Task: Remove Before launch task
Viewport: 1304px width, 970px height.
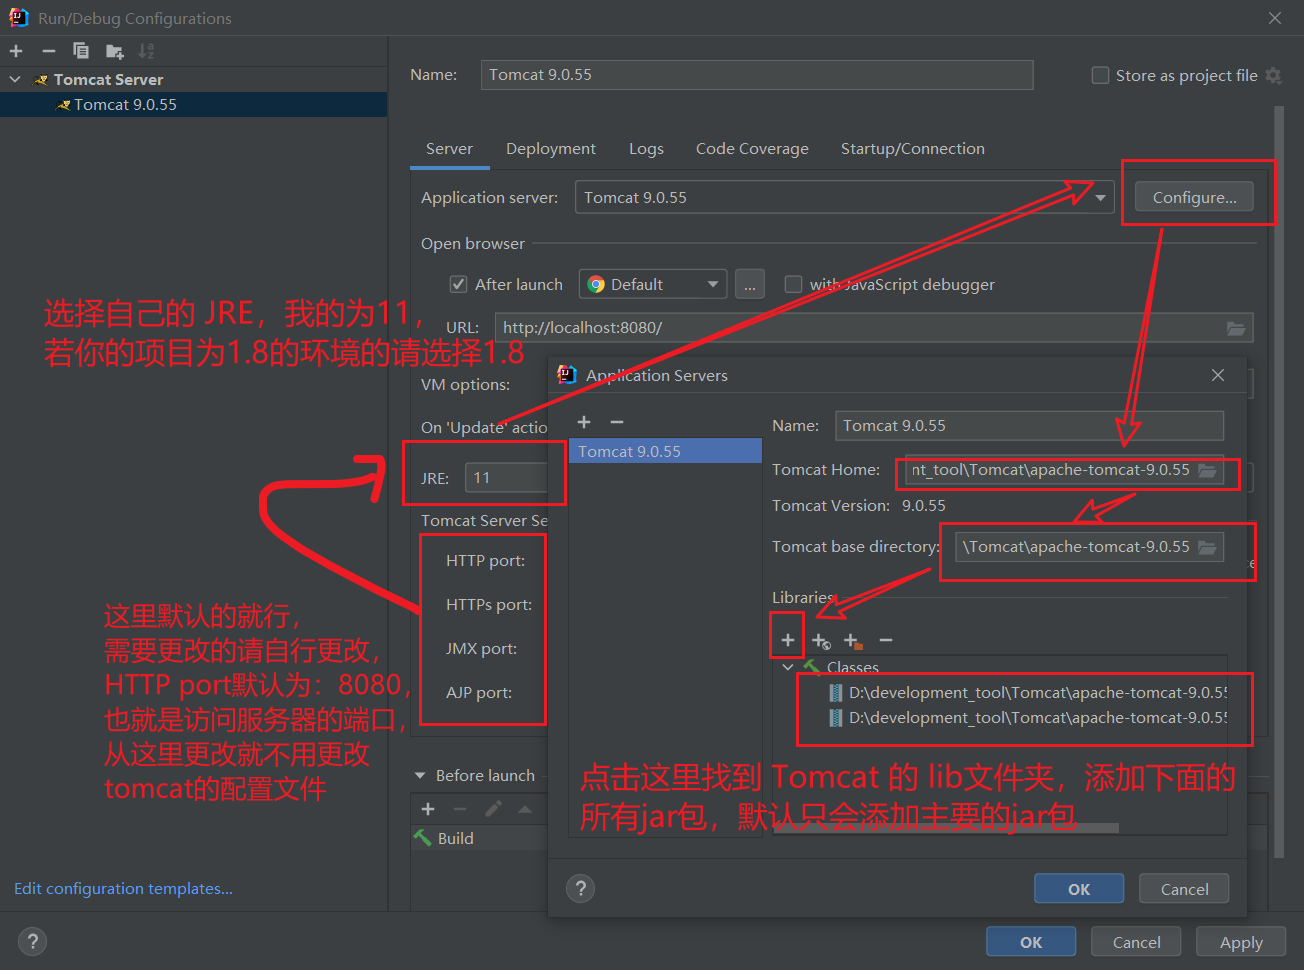Action: pyautogui.click(x=460, y=809)
